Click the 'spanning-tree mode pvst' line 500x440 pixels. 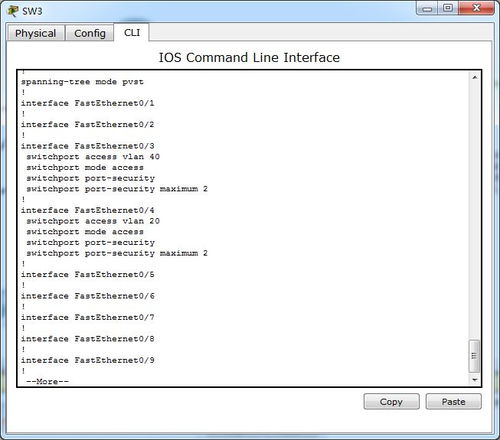pos(82,82)
